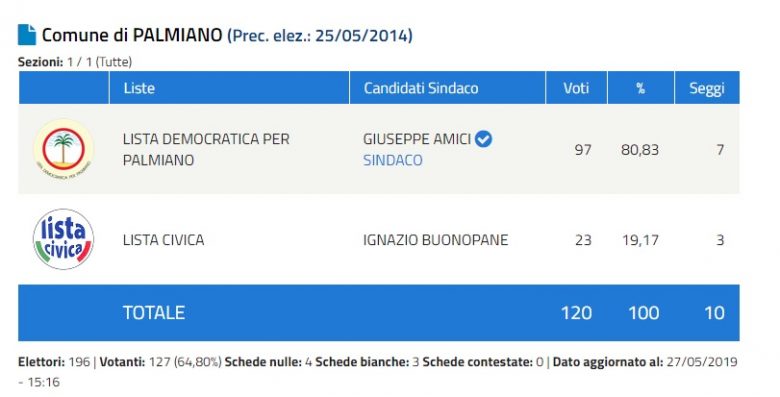Image resolution: width=780 pixels, height=397 pixels.
Task: Click the blue verified checkmark next to Giuseppe Amici
Action: [x=484, y=139]
